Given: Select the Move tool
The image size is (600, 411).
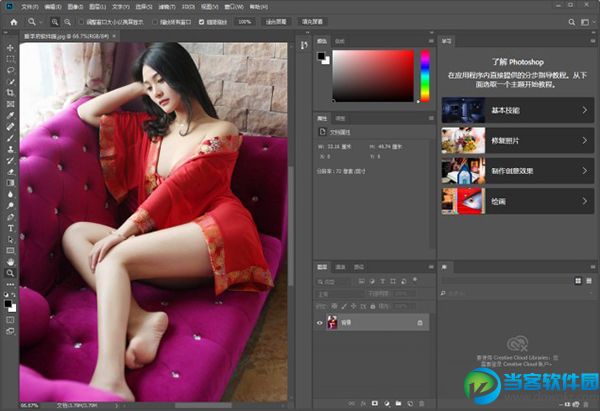Looking at the screenshot, I should point(10,47).
